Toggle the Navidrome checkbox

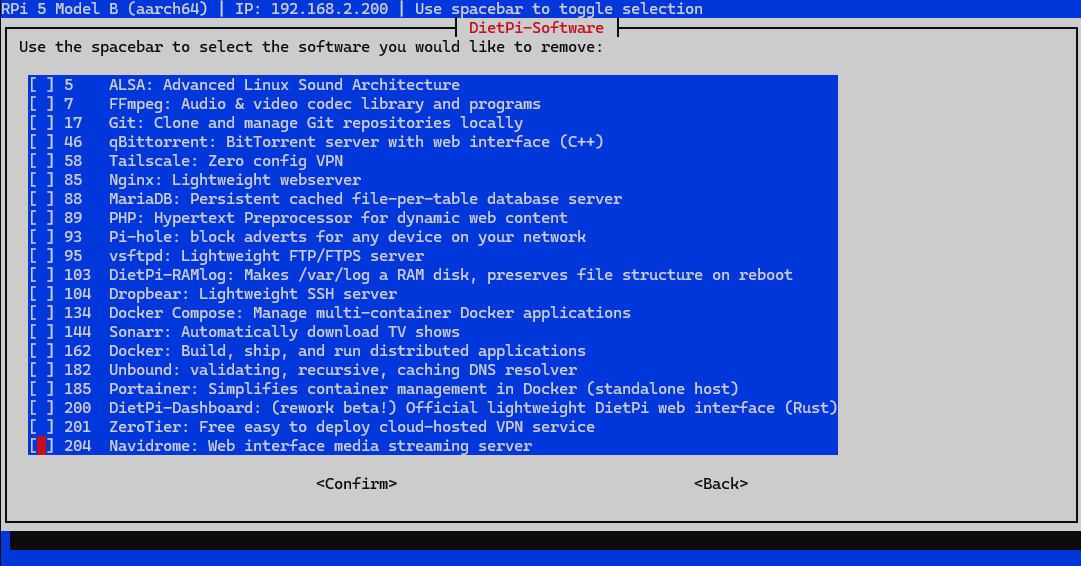tap(41, 445)
